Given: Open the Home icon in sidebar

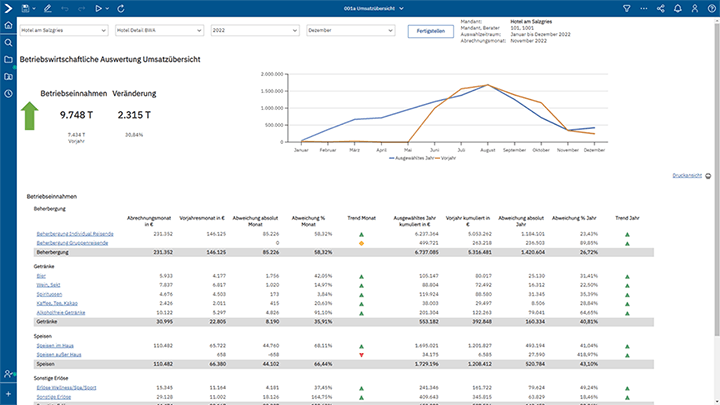Looking at the screenshot, I should 8,26.
